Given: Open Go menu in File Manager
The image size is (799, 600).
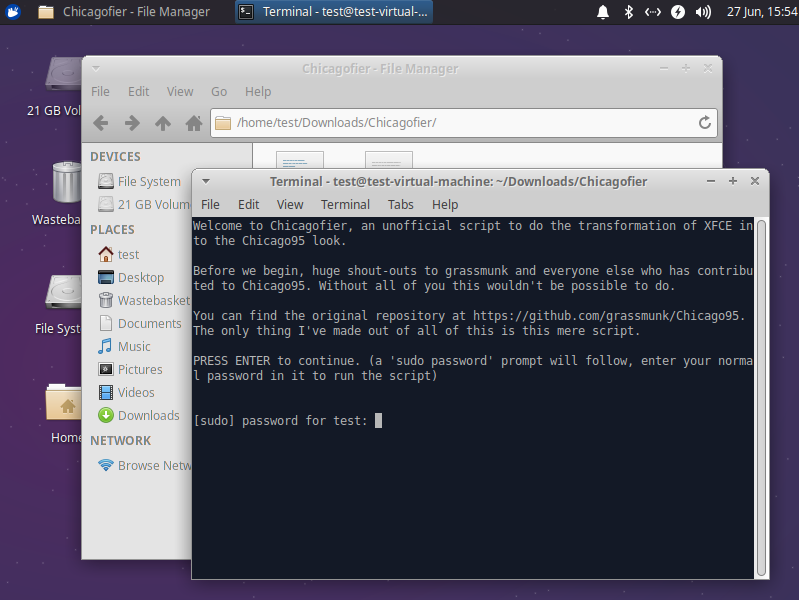Looking at the screenshot, I should [219, 92].
